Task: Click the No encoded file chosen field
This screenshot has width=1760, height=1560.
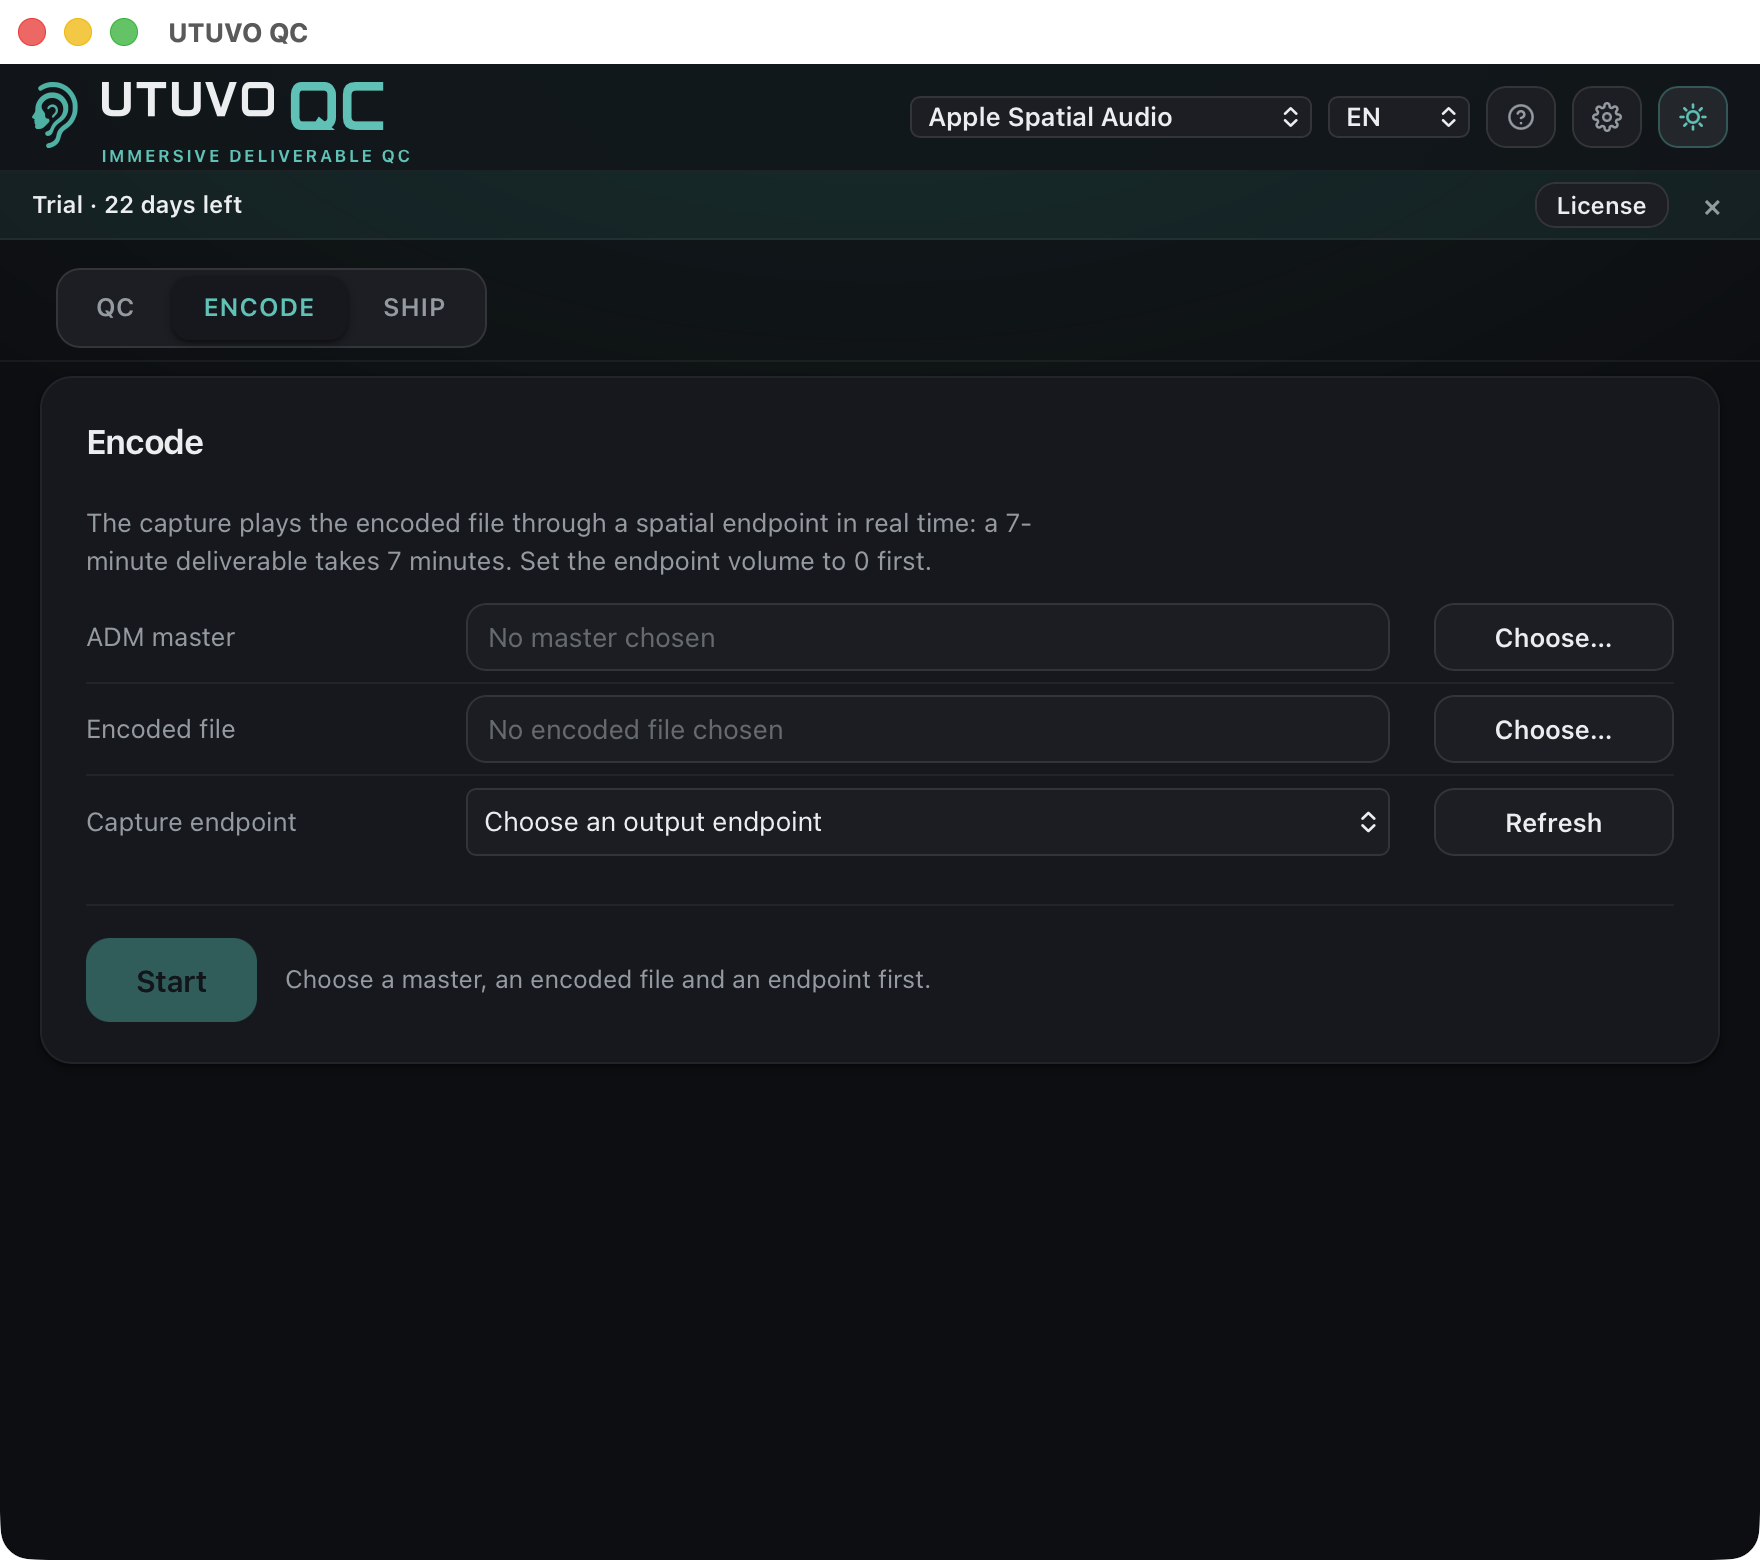Action: click(927, 729)
